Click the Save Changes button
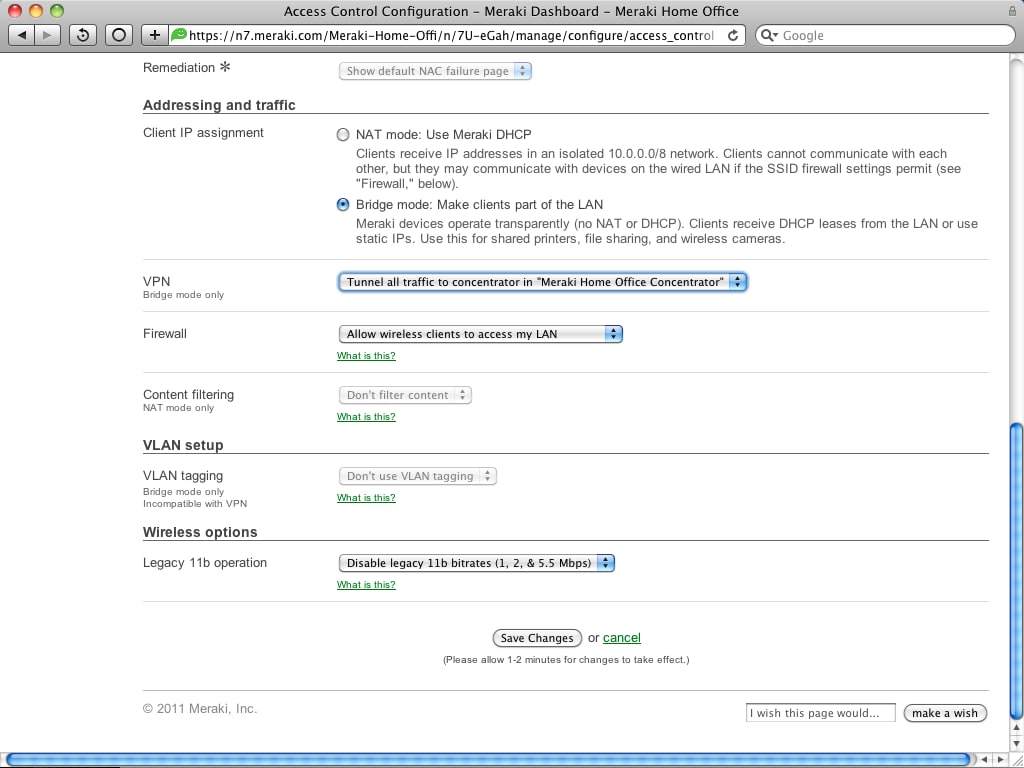 pos(537,638)
